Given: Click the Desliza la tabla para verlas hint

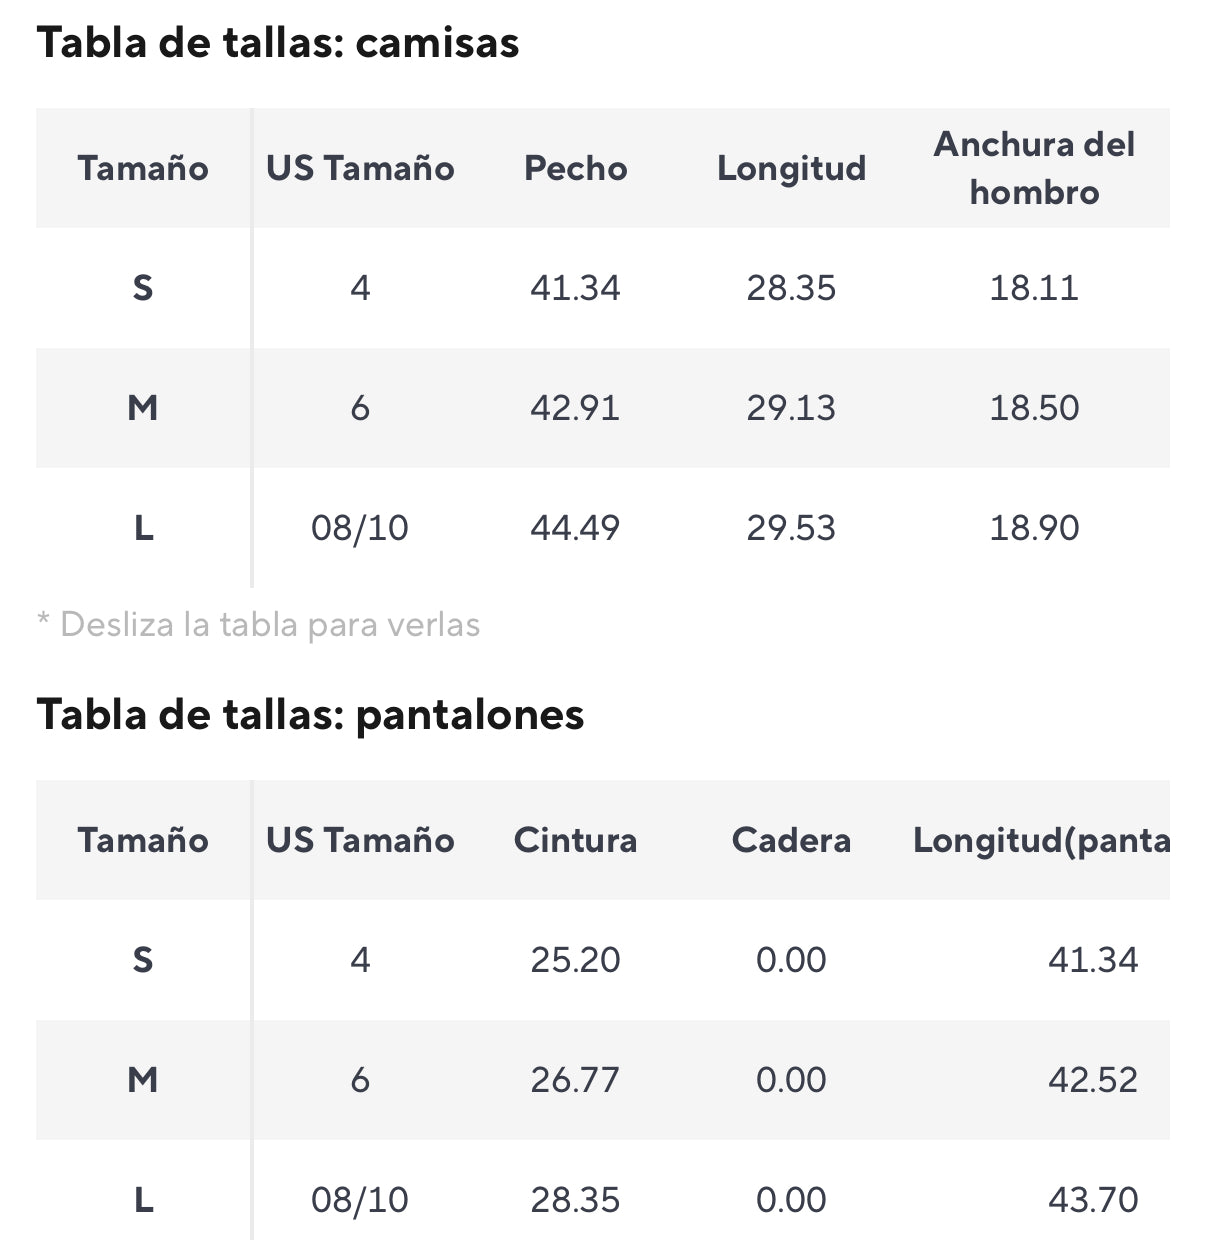Looking at the screenshot, I should (x=259, y=625).
